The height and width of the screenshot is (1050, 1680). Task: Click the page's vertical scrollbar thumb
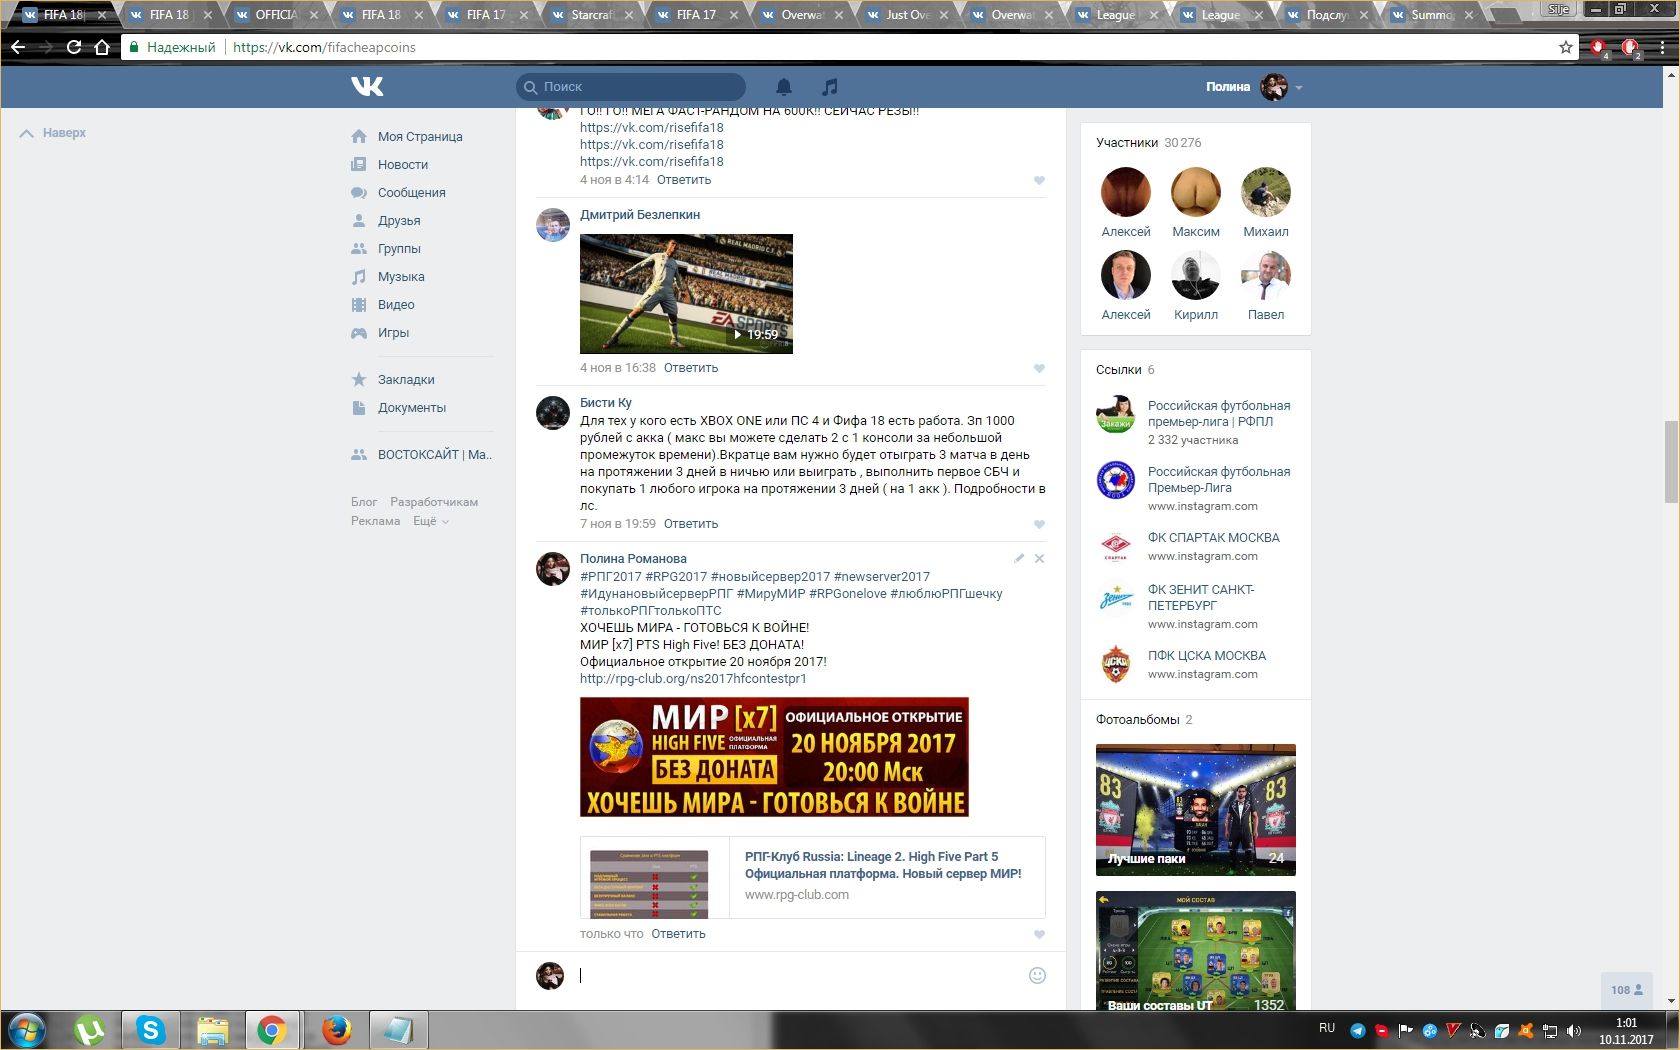pos(1671,463)
